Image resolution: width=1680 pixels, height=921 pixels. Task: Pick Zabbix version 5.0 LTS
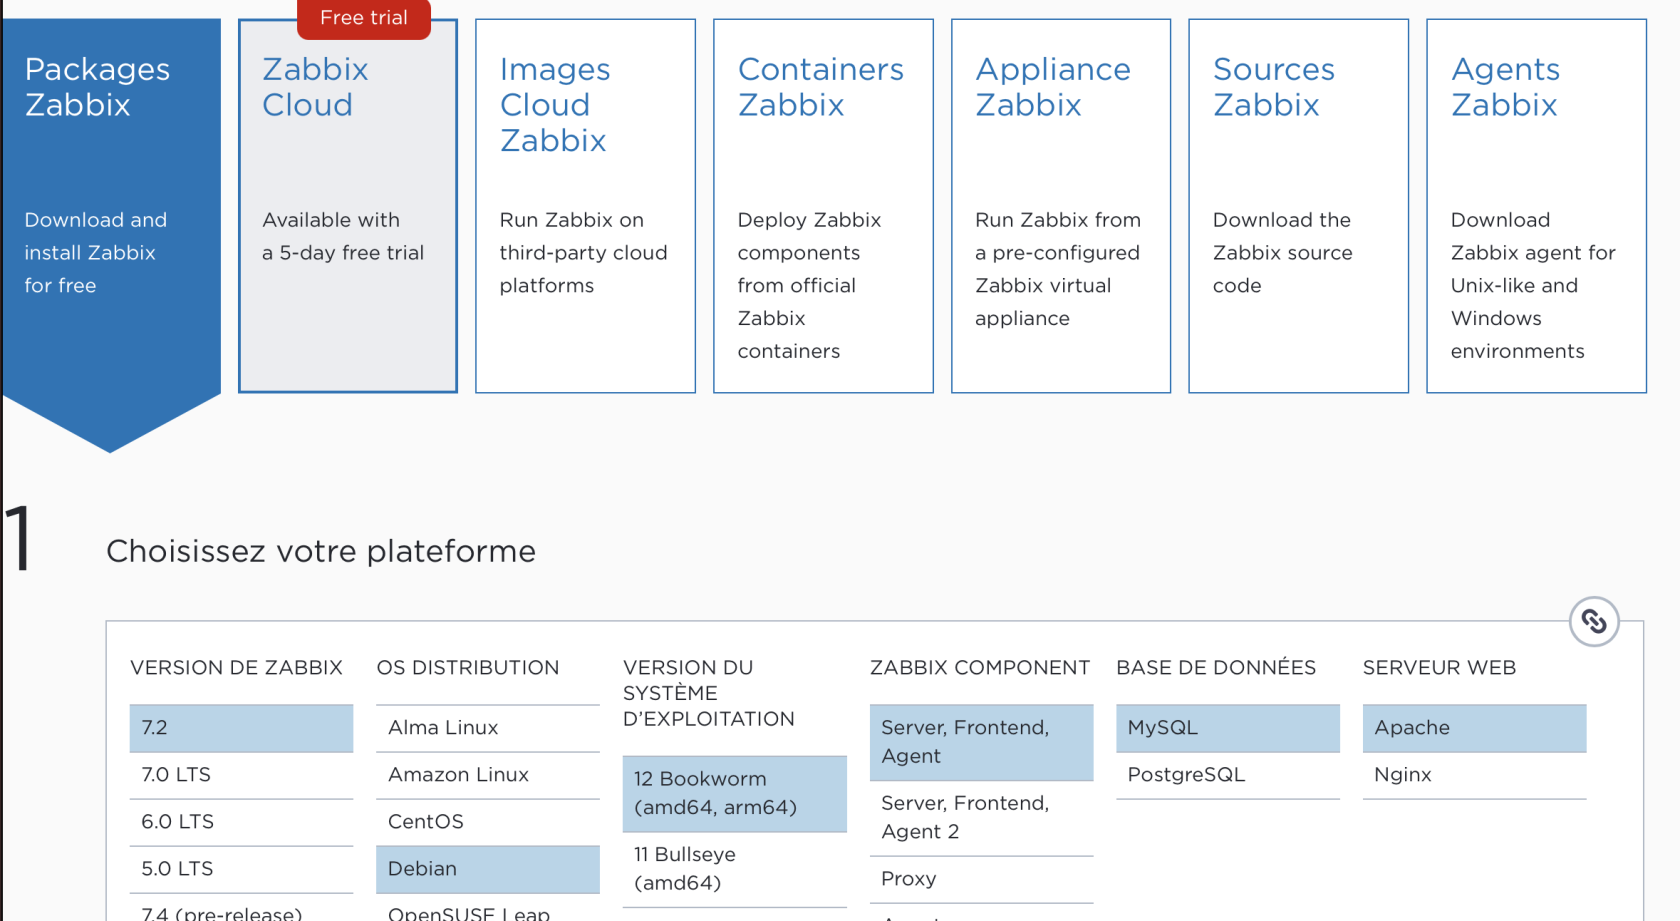click(x=241, y=869)
